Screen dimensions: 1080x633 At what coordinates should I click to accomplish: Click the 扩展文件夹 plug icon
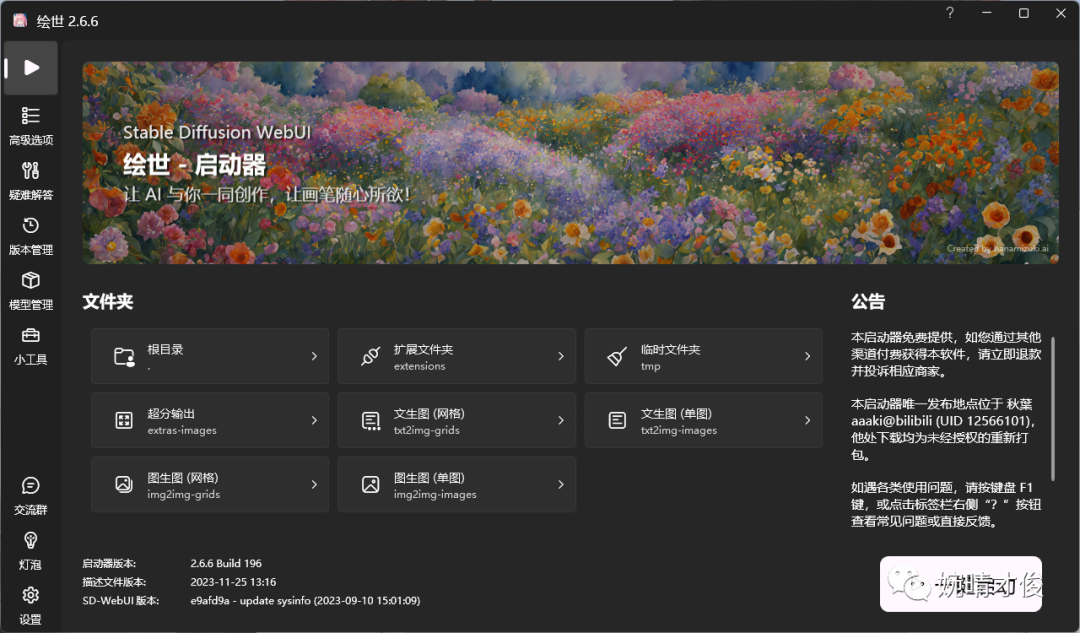click(371, 356)
